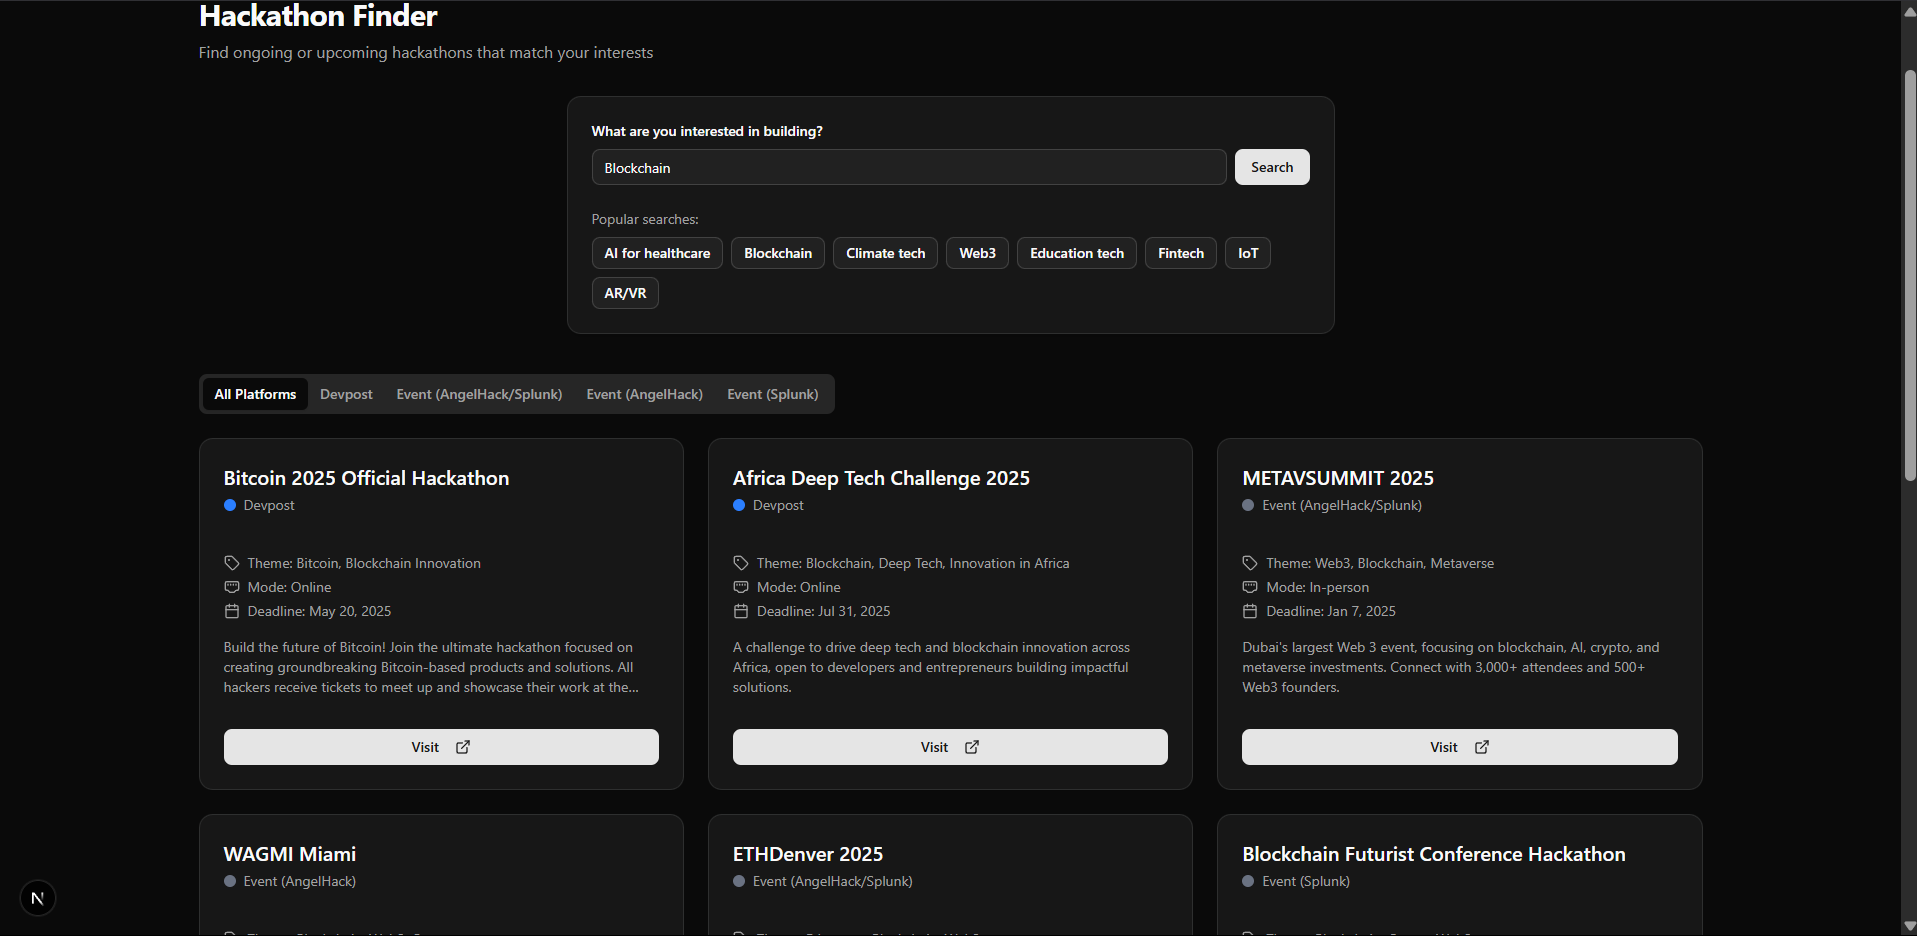Click the METAVSUMMIT 2025 title
This screenshot has height=936, width=1917.
coord(1338,478)
